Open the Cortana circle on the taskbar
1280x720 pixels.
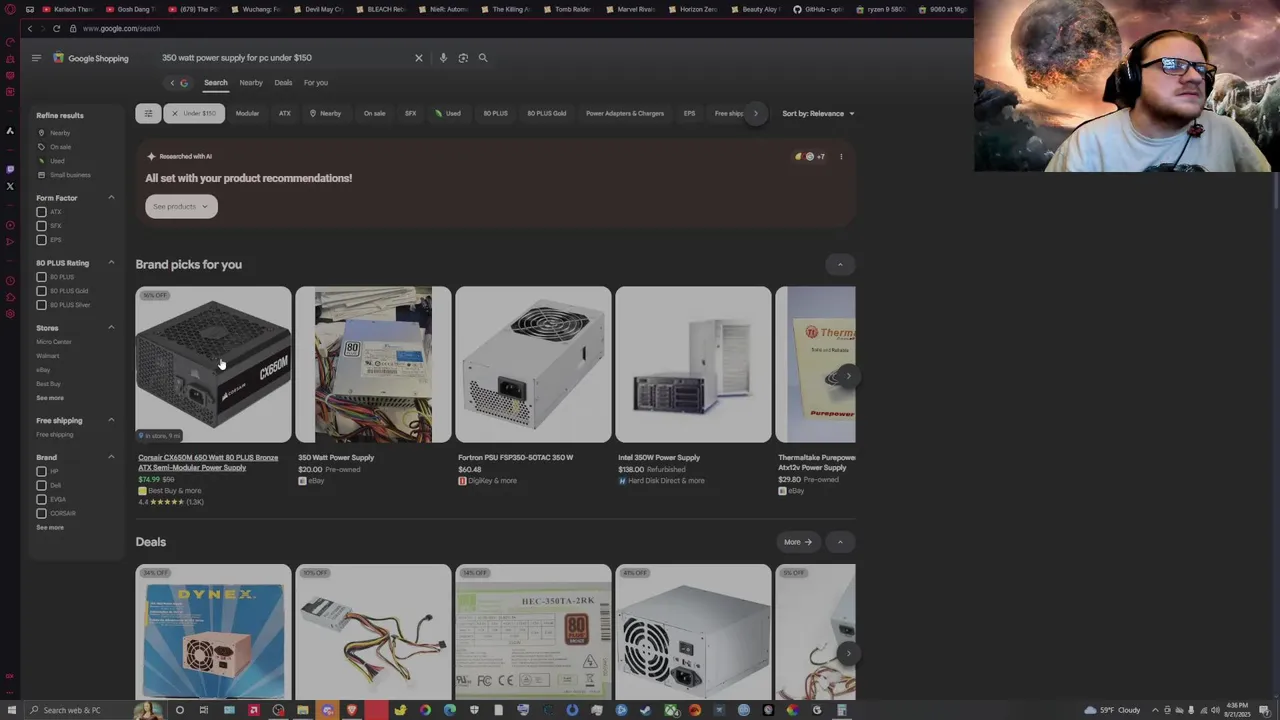pyautogui.click(x=180, y=710)
